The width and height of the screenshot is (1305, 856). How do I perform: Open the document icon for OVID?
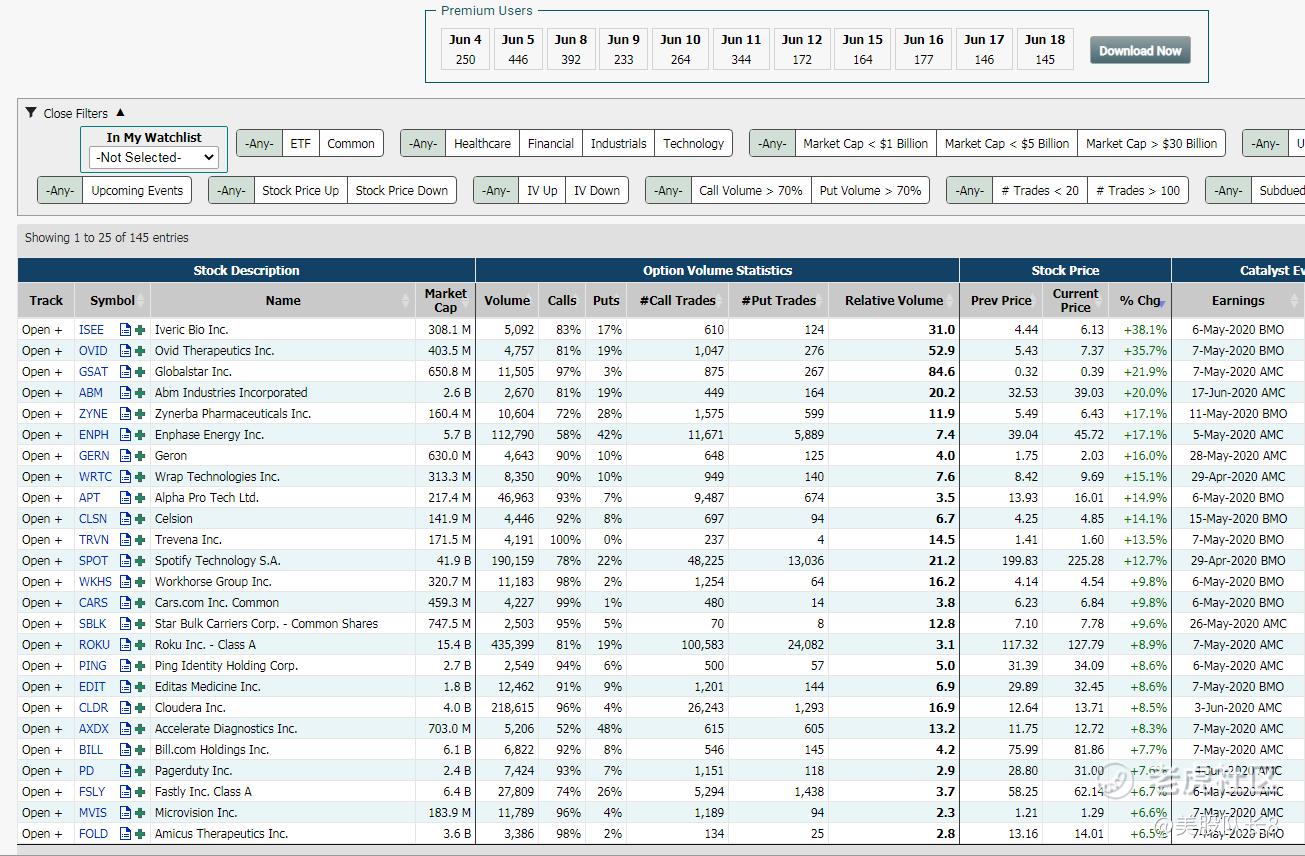126,351
